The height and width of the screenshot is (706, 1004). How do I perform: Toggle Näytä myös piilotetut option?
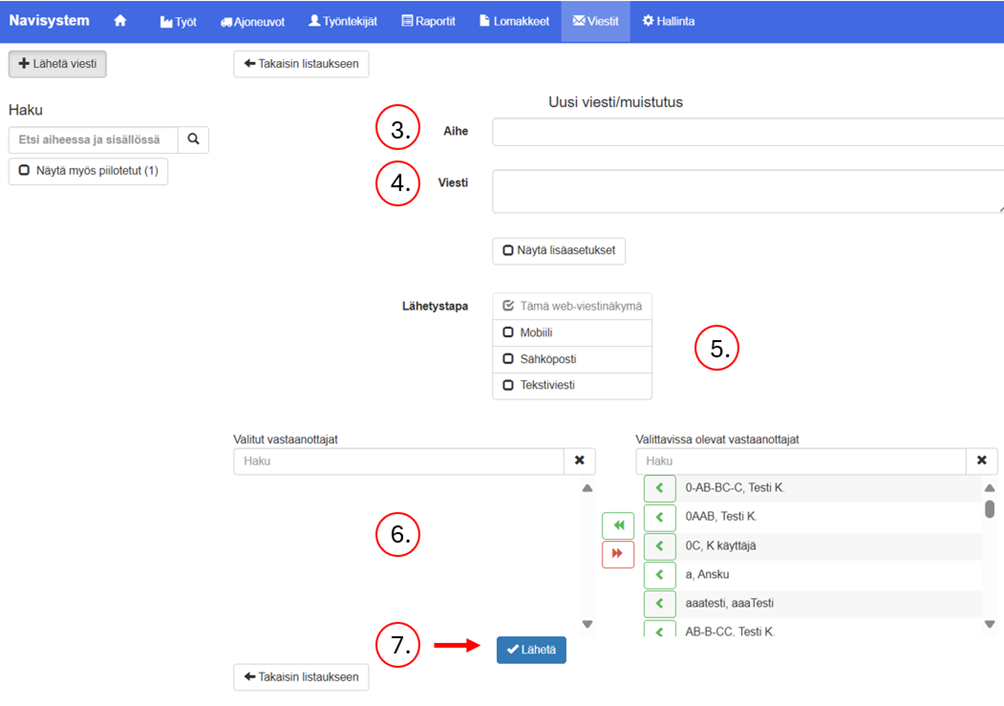(89, 171)
